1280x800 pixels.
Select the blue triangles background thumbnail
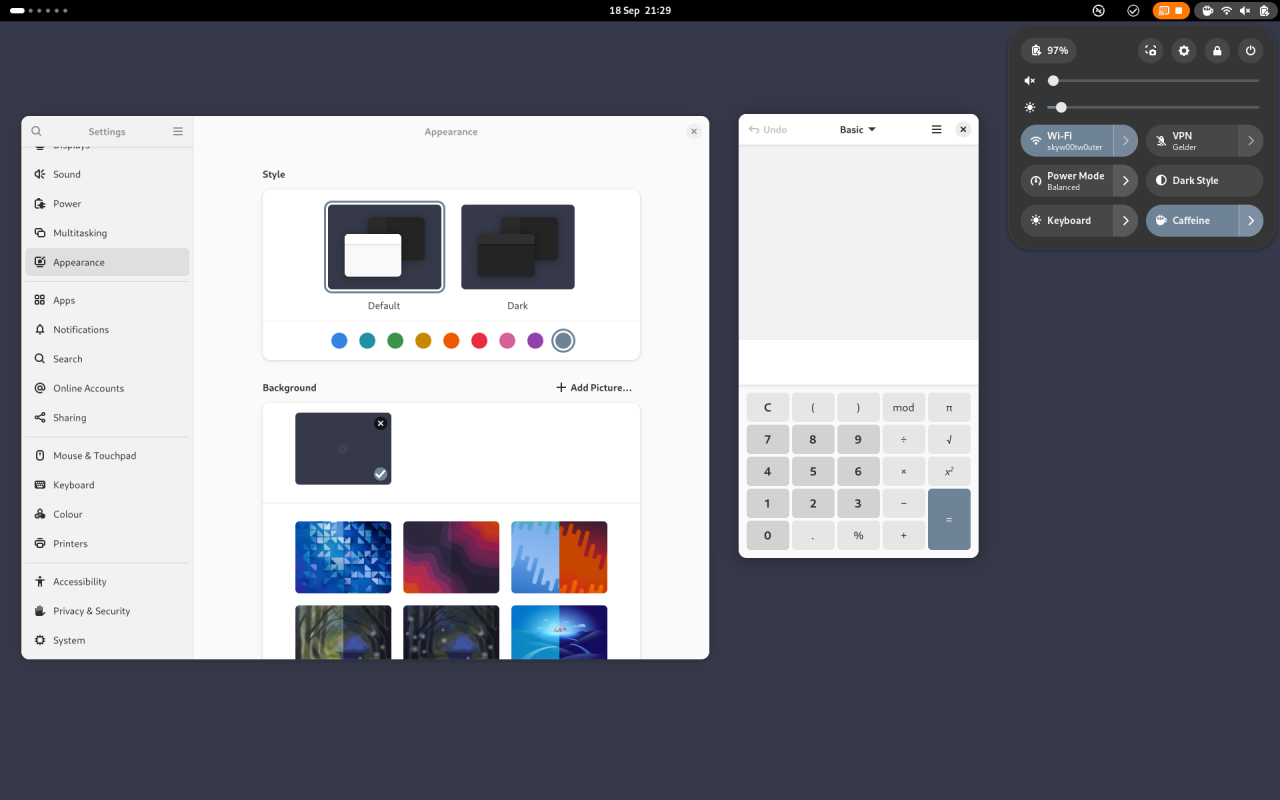pyautogui.click(x=343, y=557)
